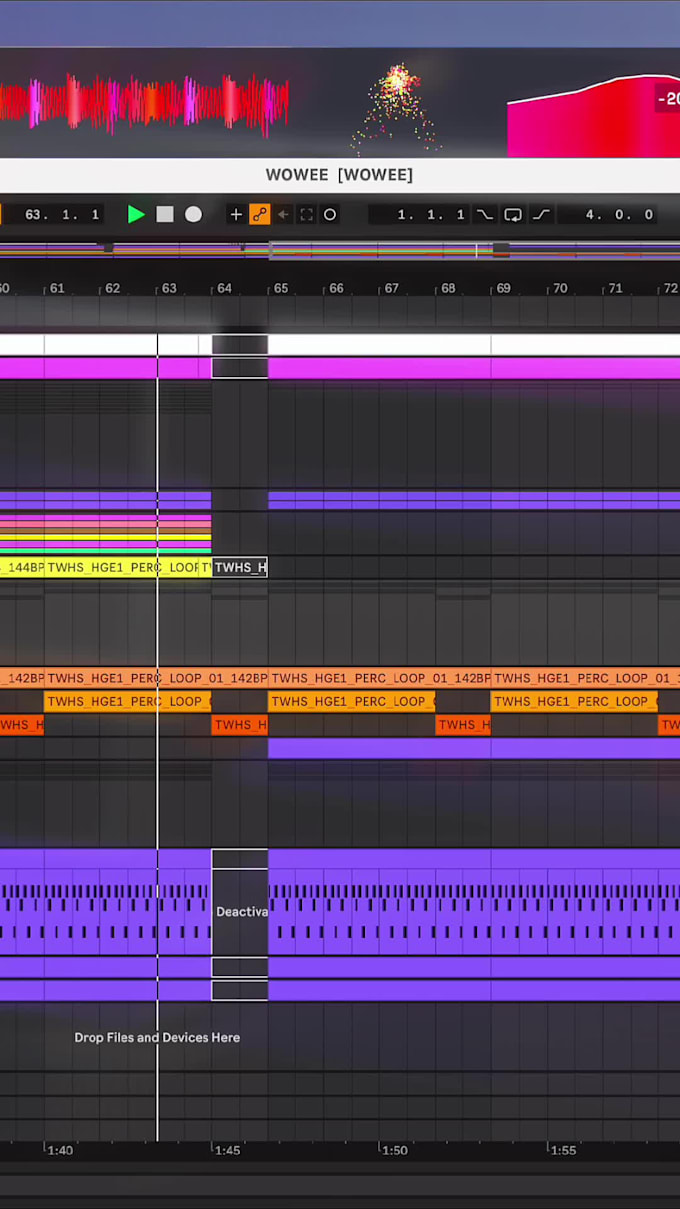Toggle the Loop switch
This screenshot has width=680, height=1209.
point(513,214)
